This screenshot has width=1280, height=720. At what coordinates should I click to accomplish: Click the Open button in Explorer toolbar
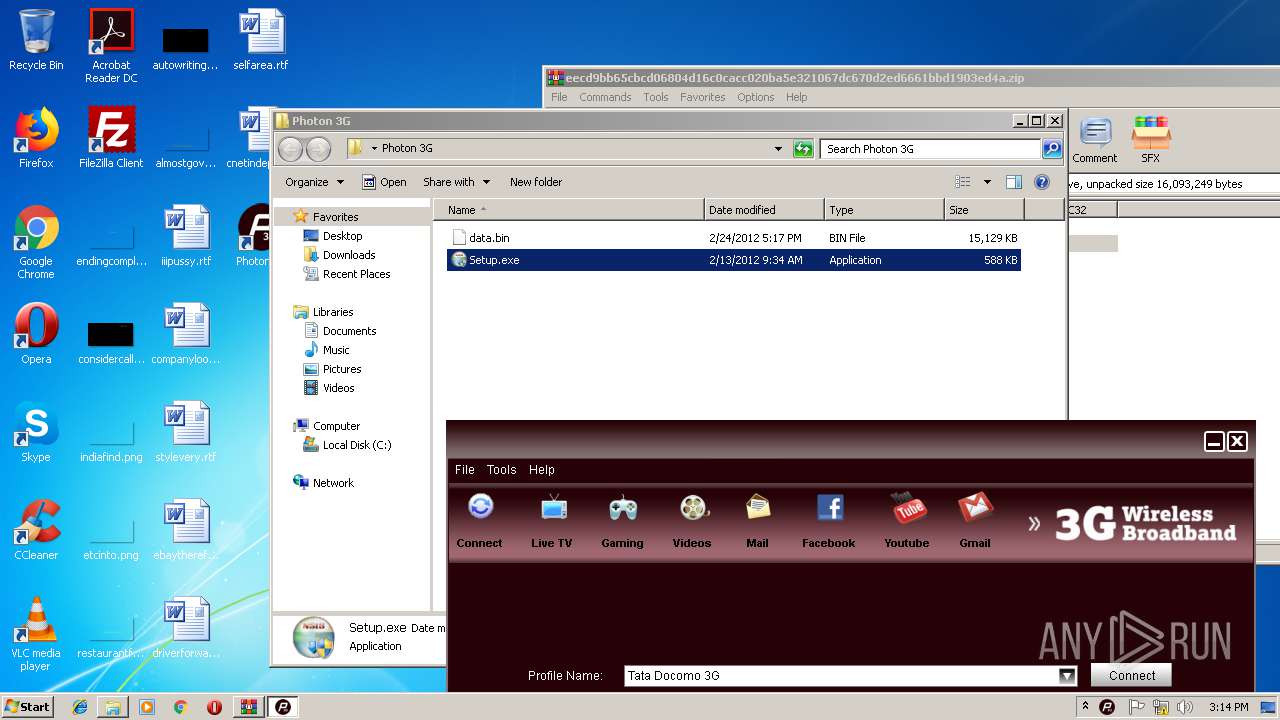point(384,182)
